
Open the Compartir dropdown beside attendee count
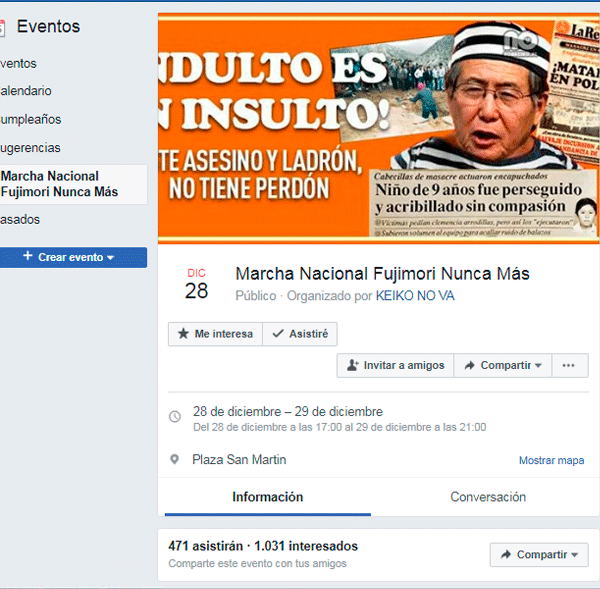[x=539, y=555]
